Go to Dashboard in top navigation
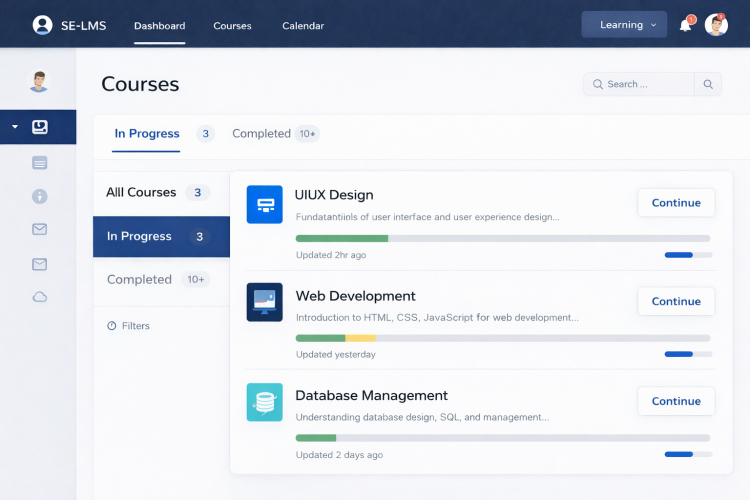 [x=159, y=26]
